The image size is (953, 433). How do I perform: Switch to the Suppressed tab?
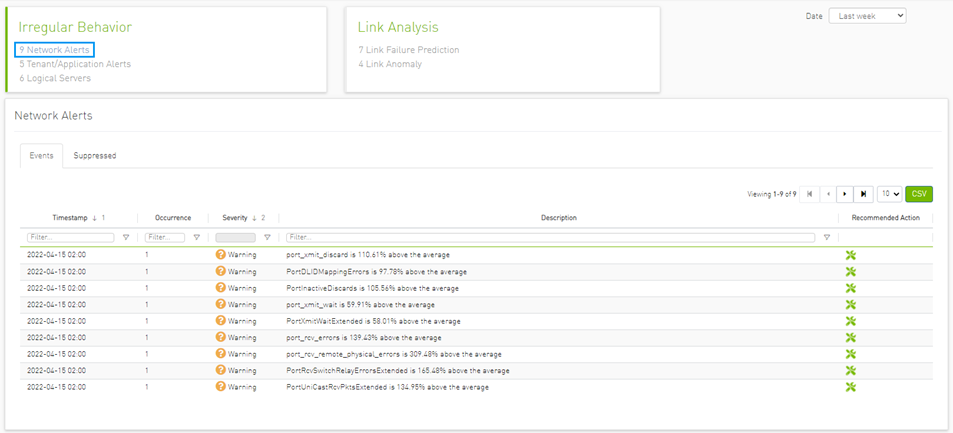pos(95,156)
